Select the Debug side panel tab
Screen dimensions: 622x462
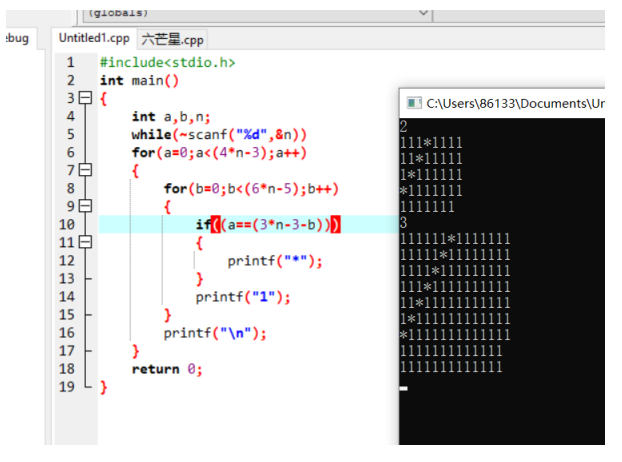pyautogui.click(x=18, y=38)
